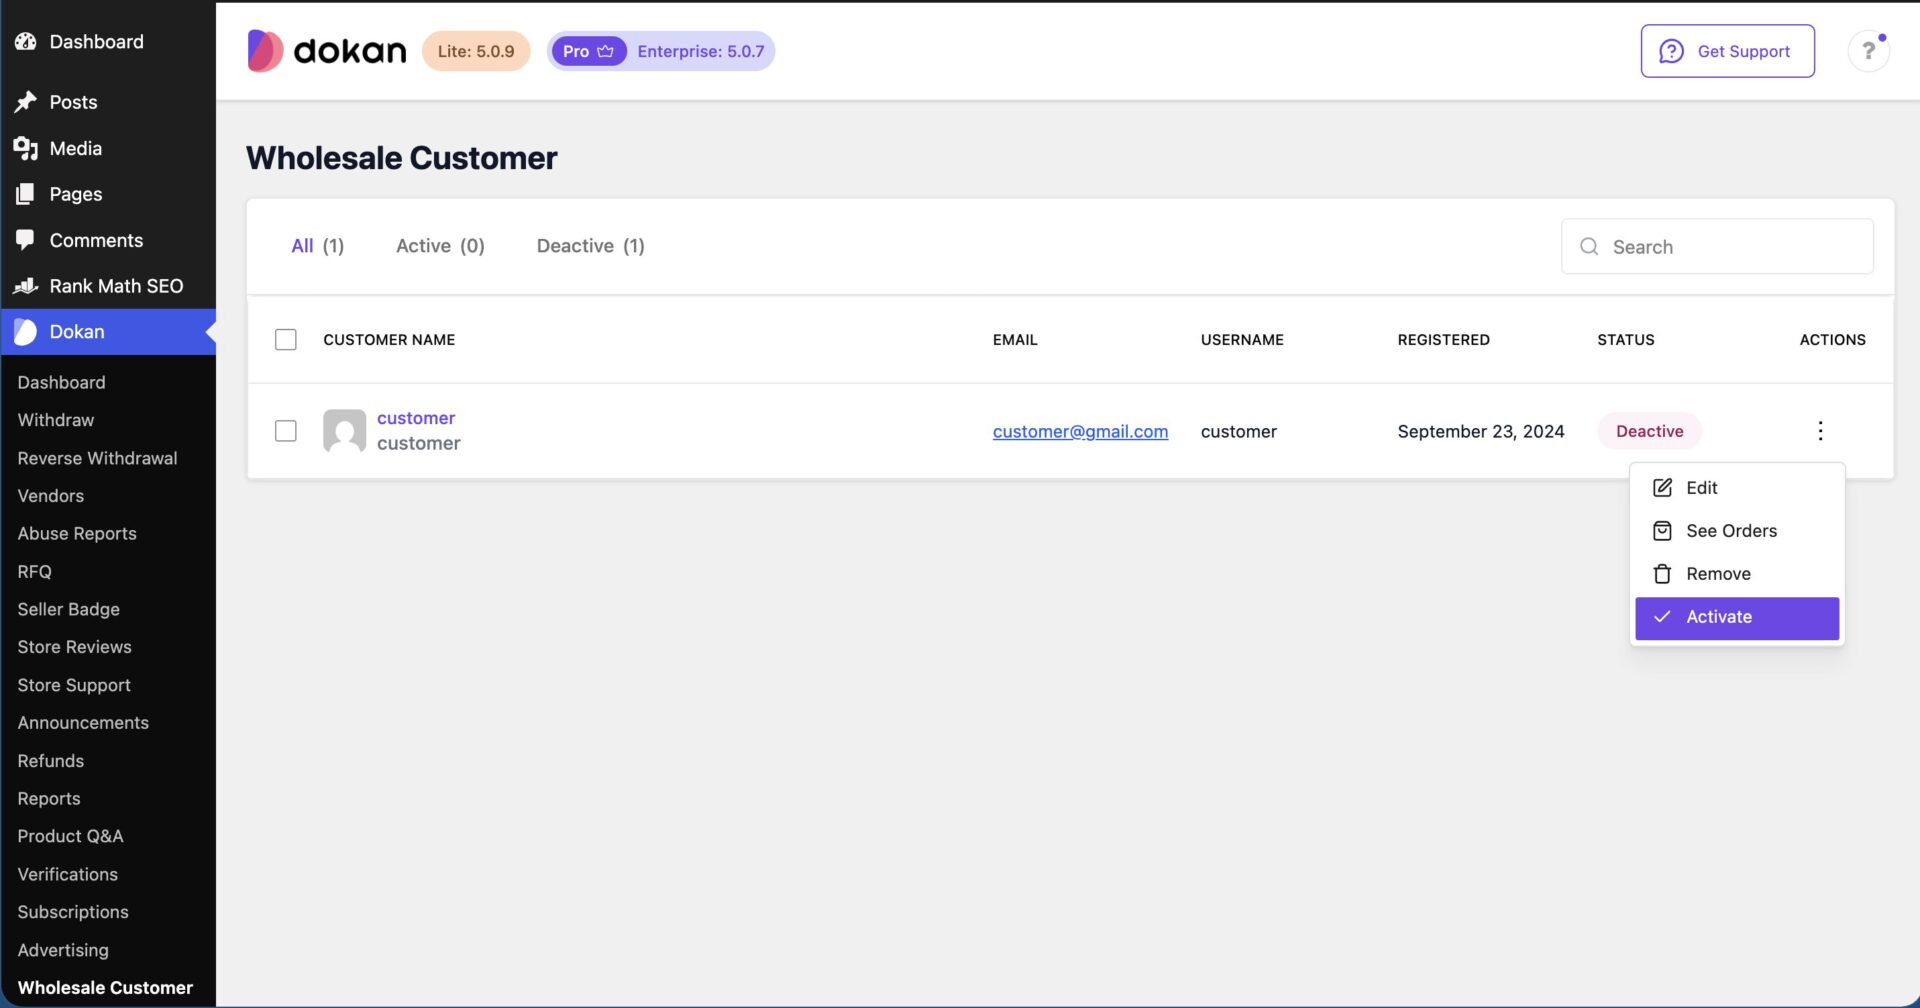Image resolution: width=1920 pixels, height=1008 pixels.
Task: Open the Wholesale Customer submenu item
Action: click(x=105, y=988)
